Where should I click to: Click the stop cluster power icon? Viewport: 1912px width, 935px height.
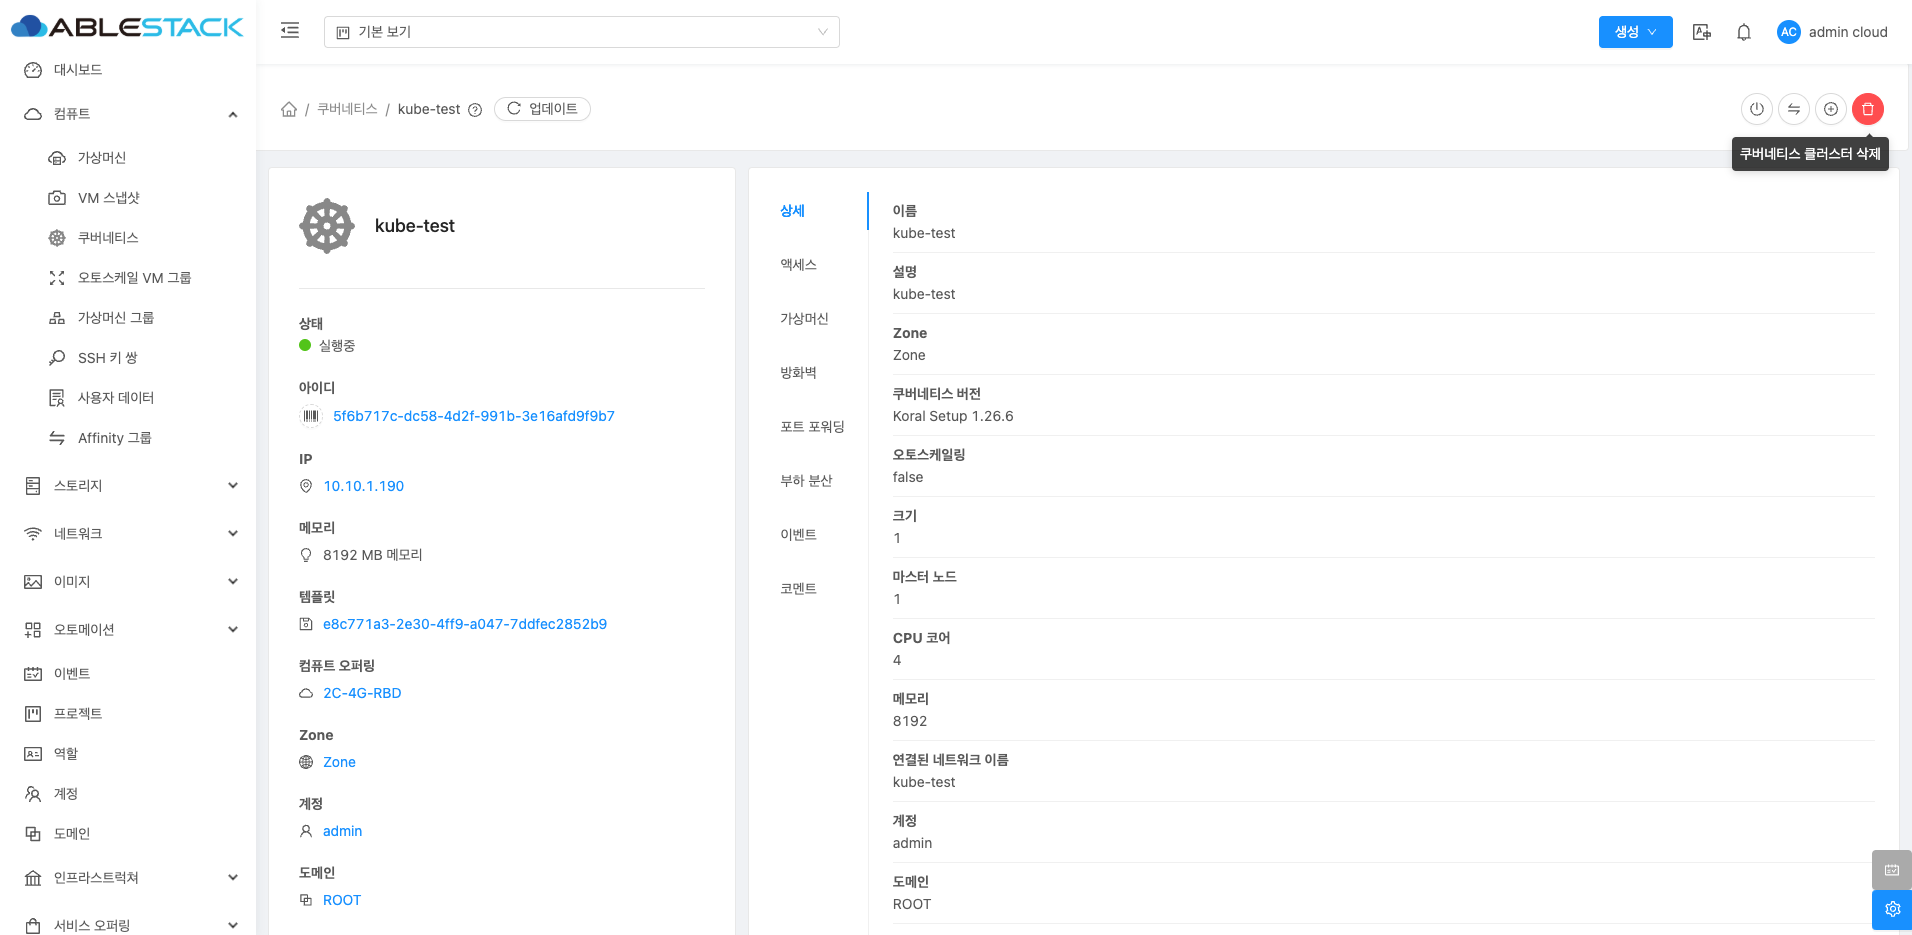point(1756,109)
